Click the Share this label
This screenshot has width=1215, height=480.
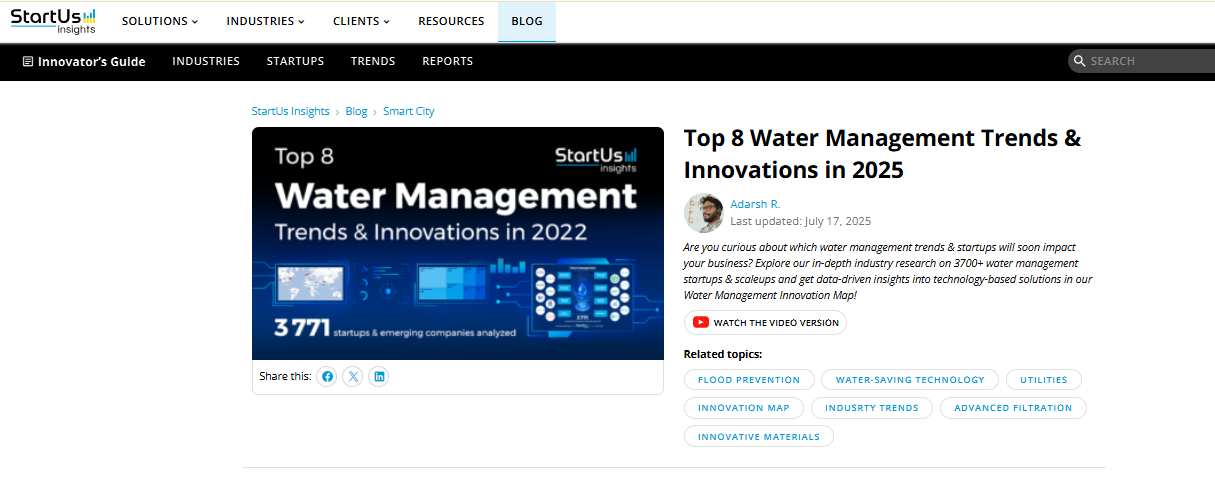(285, 377)
